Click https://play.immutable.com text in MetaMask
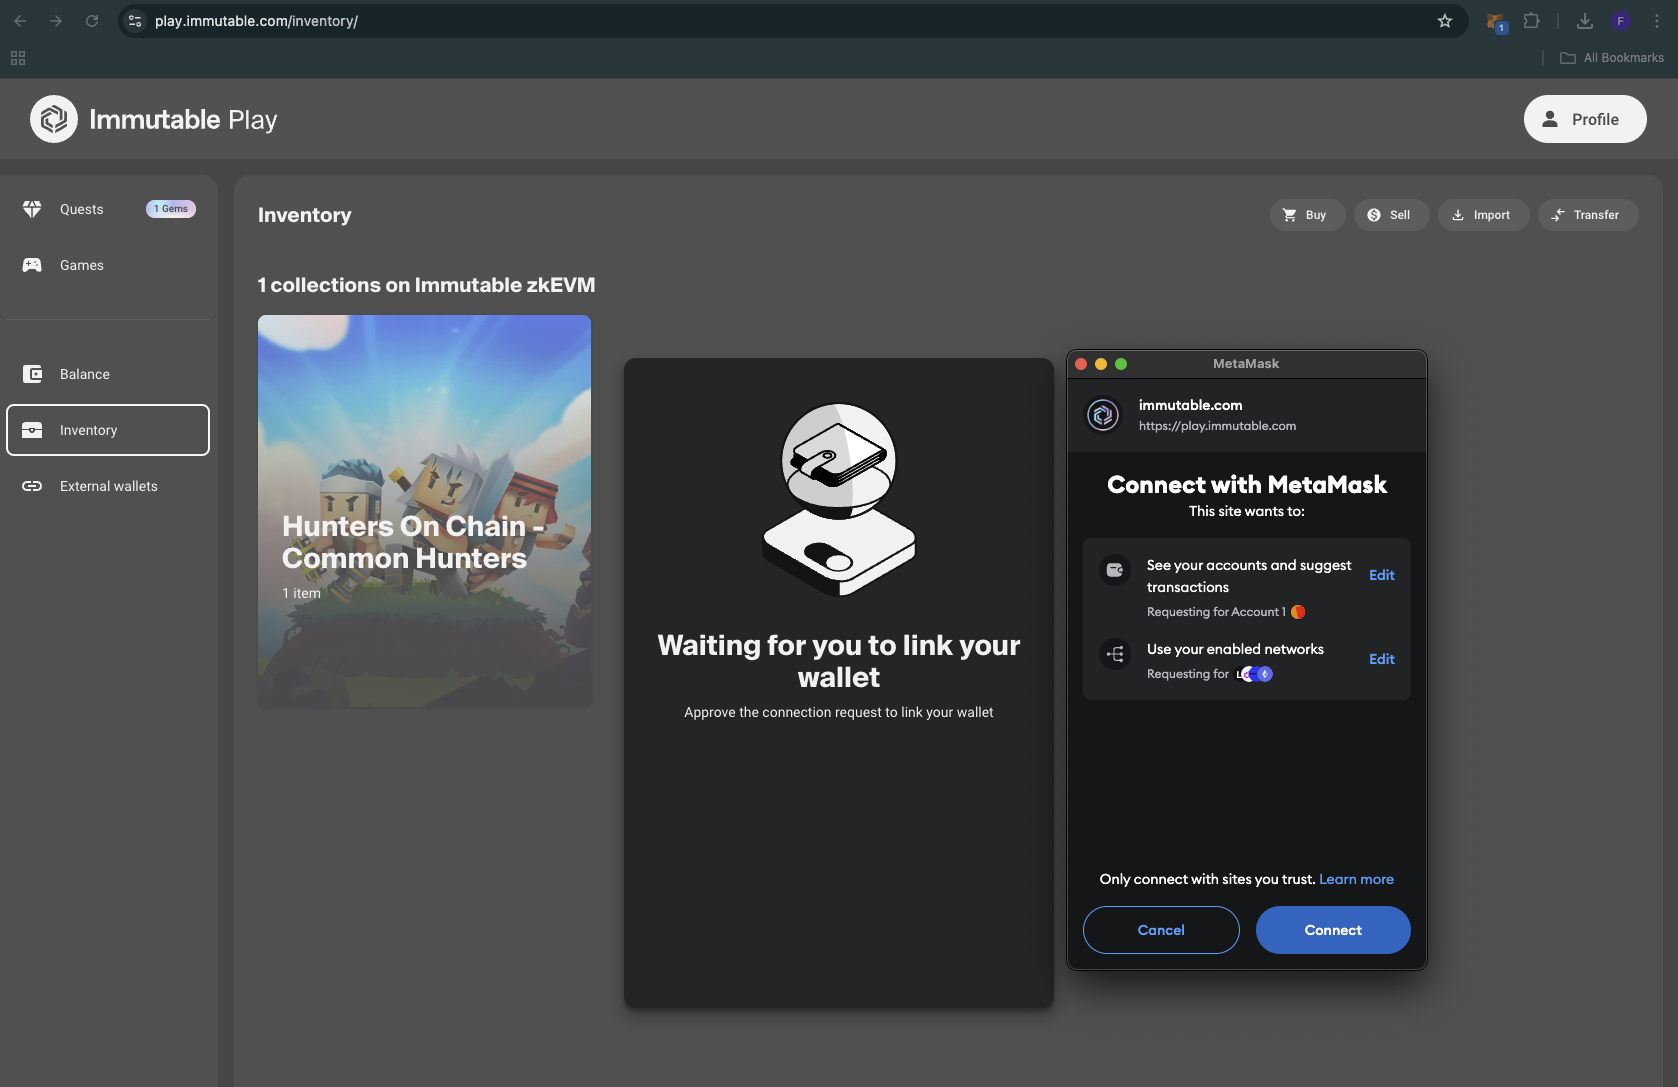 [1217, 426]
